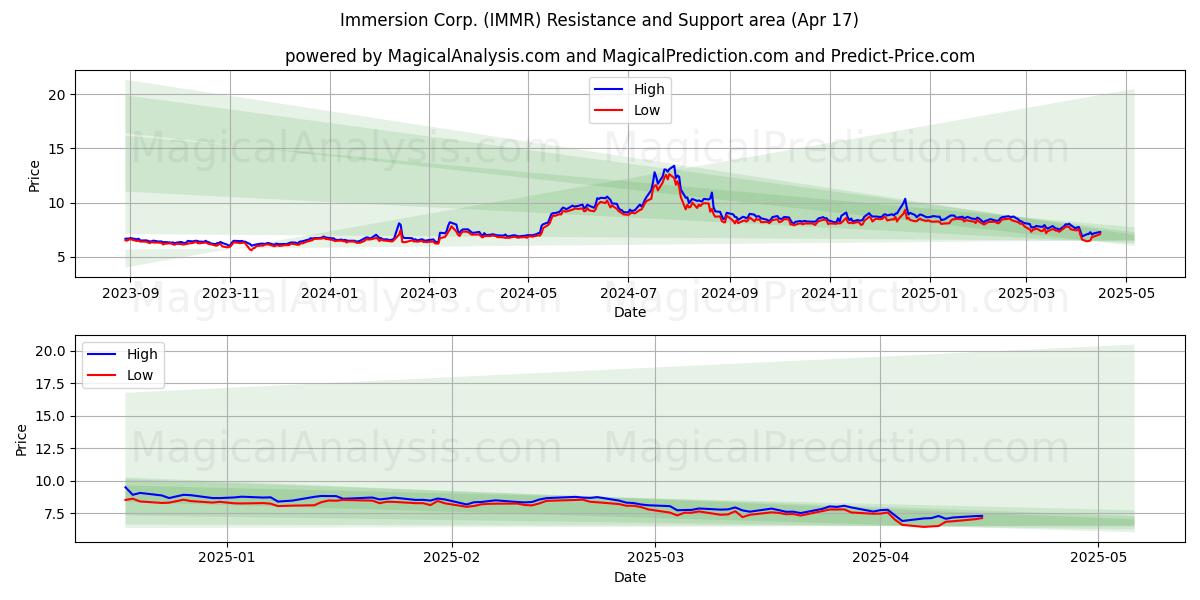Click the 'Price' axis label of top chart

[x=35, y=176]
